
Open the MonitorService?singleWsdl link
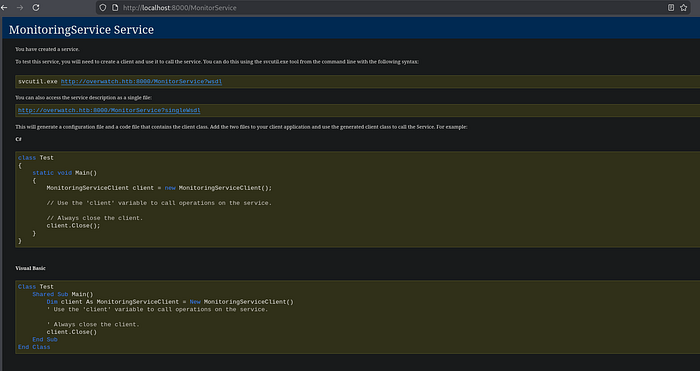(x=109, y=110)
